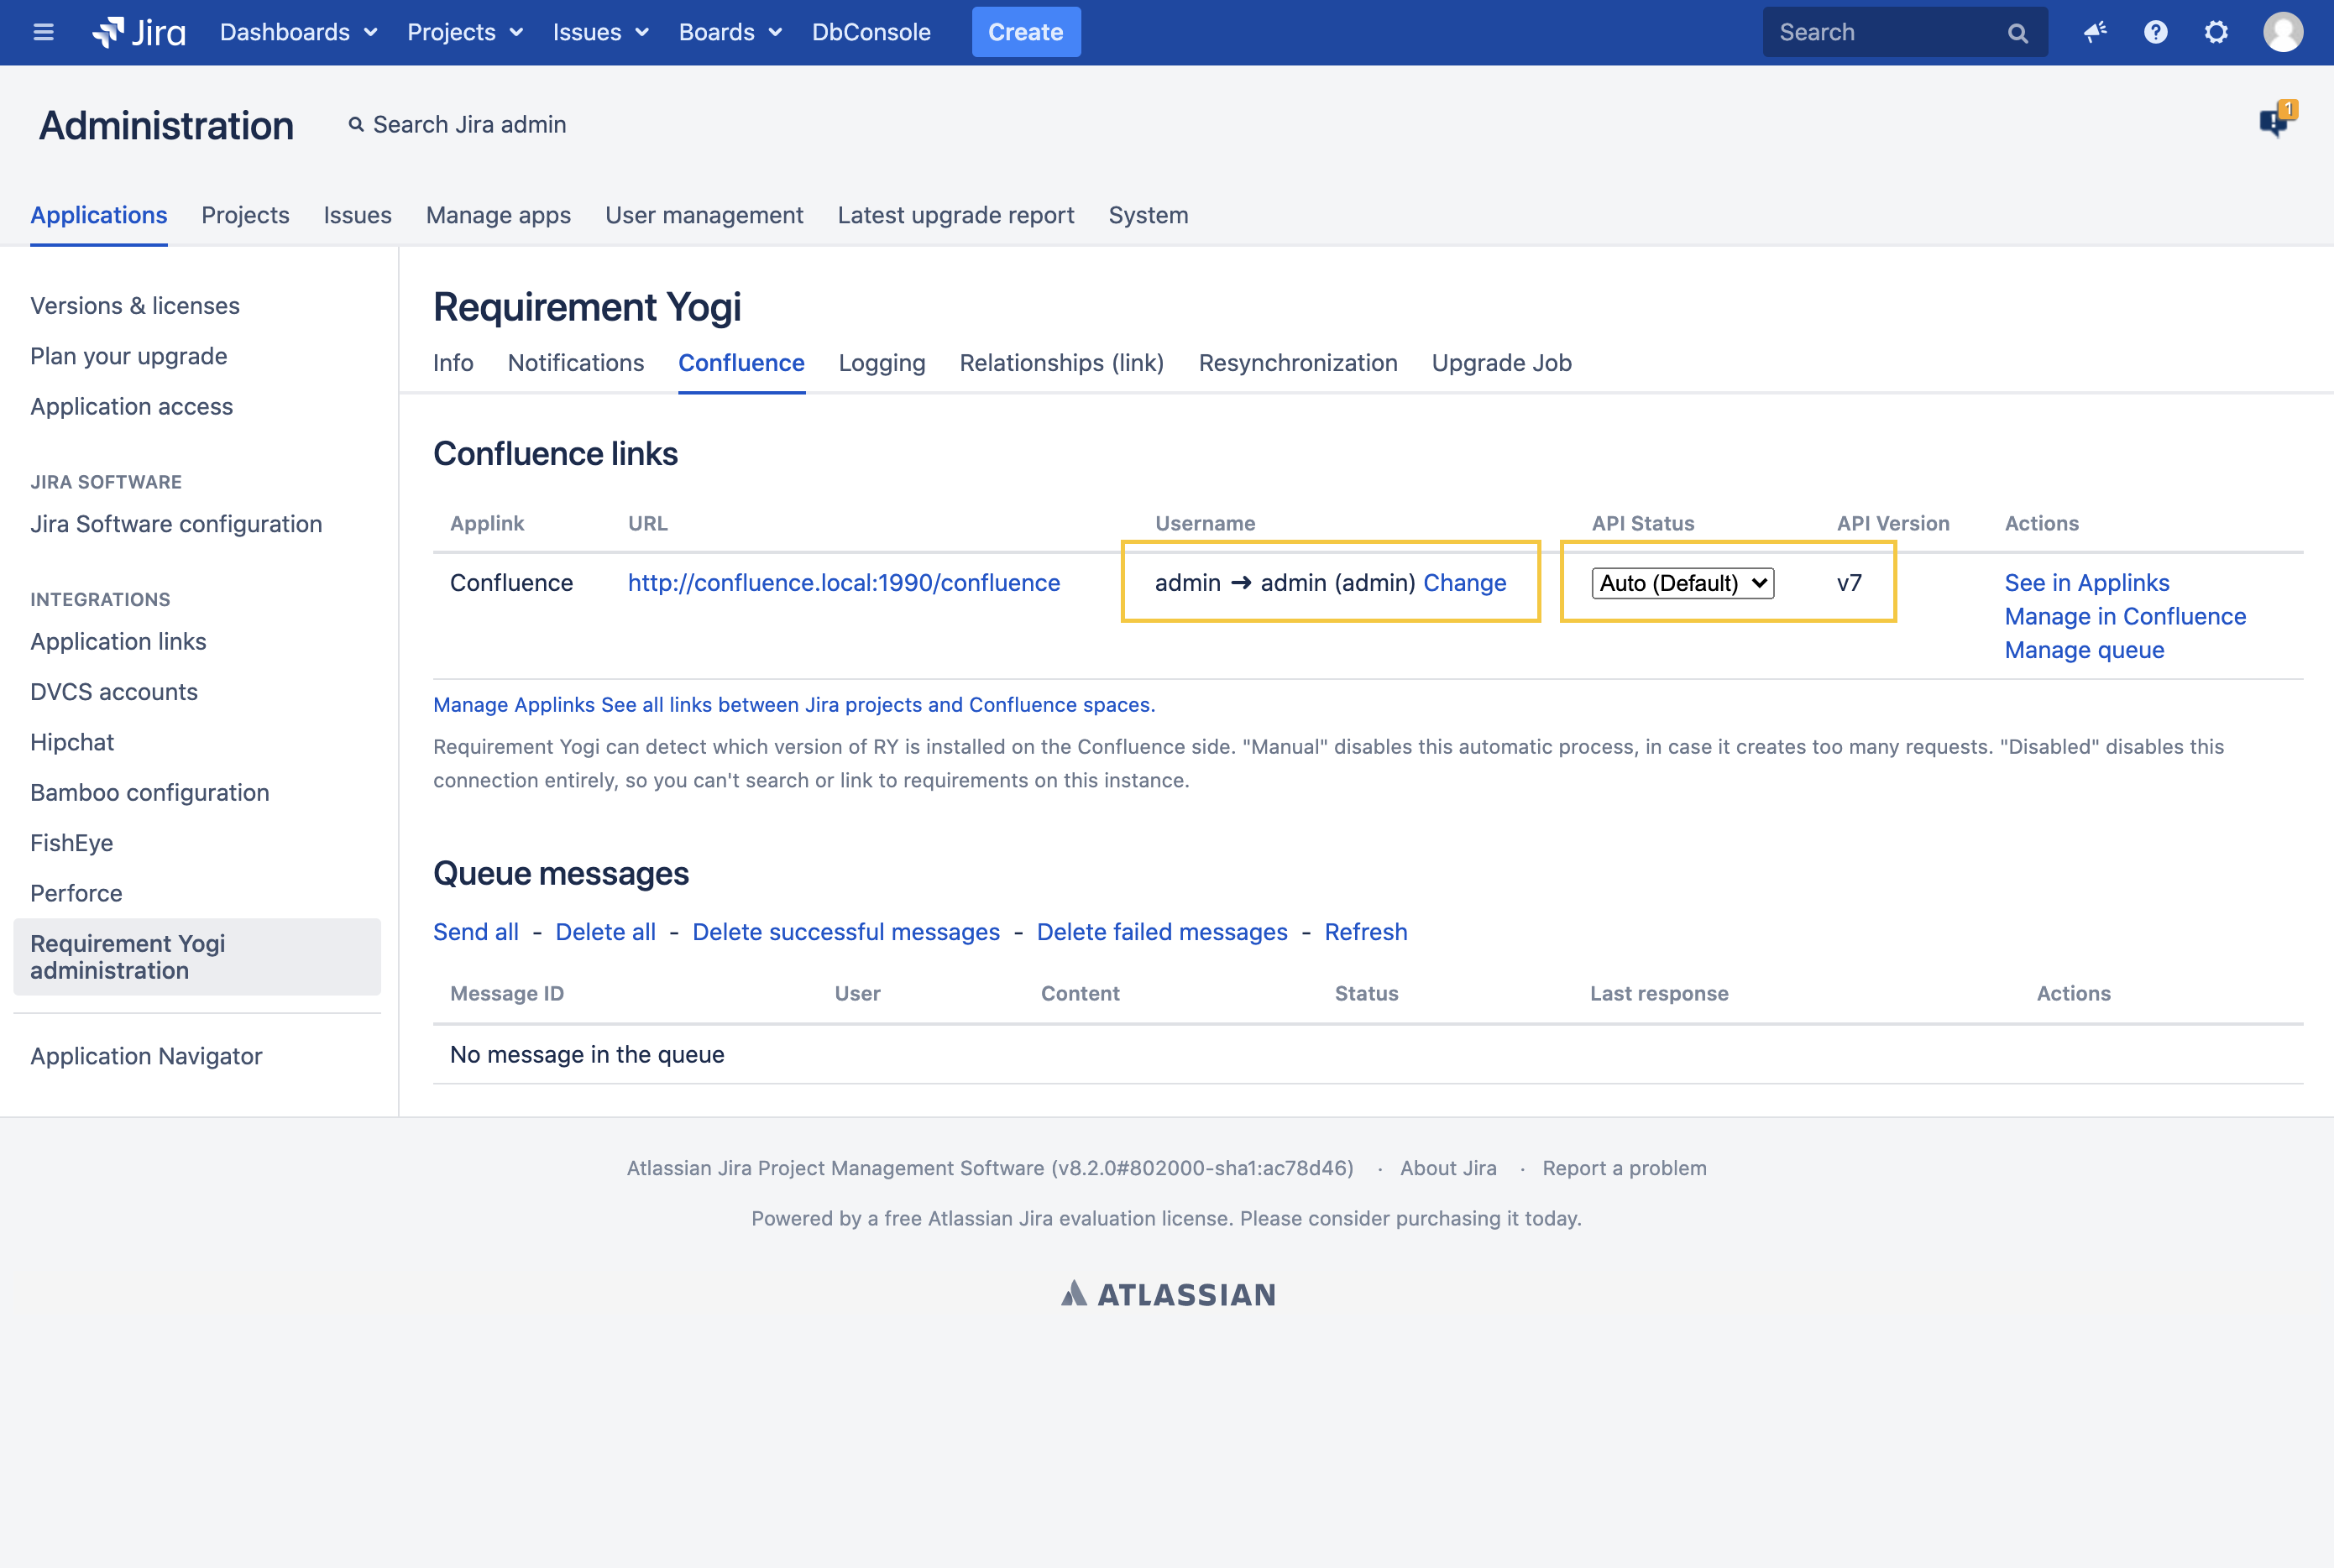Screen dimensions: 2334x1568
Task: Click the notification speech bubble icon
Action: coord(2276,121)
